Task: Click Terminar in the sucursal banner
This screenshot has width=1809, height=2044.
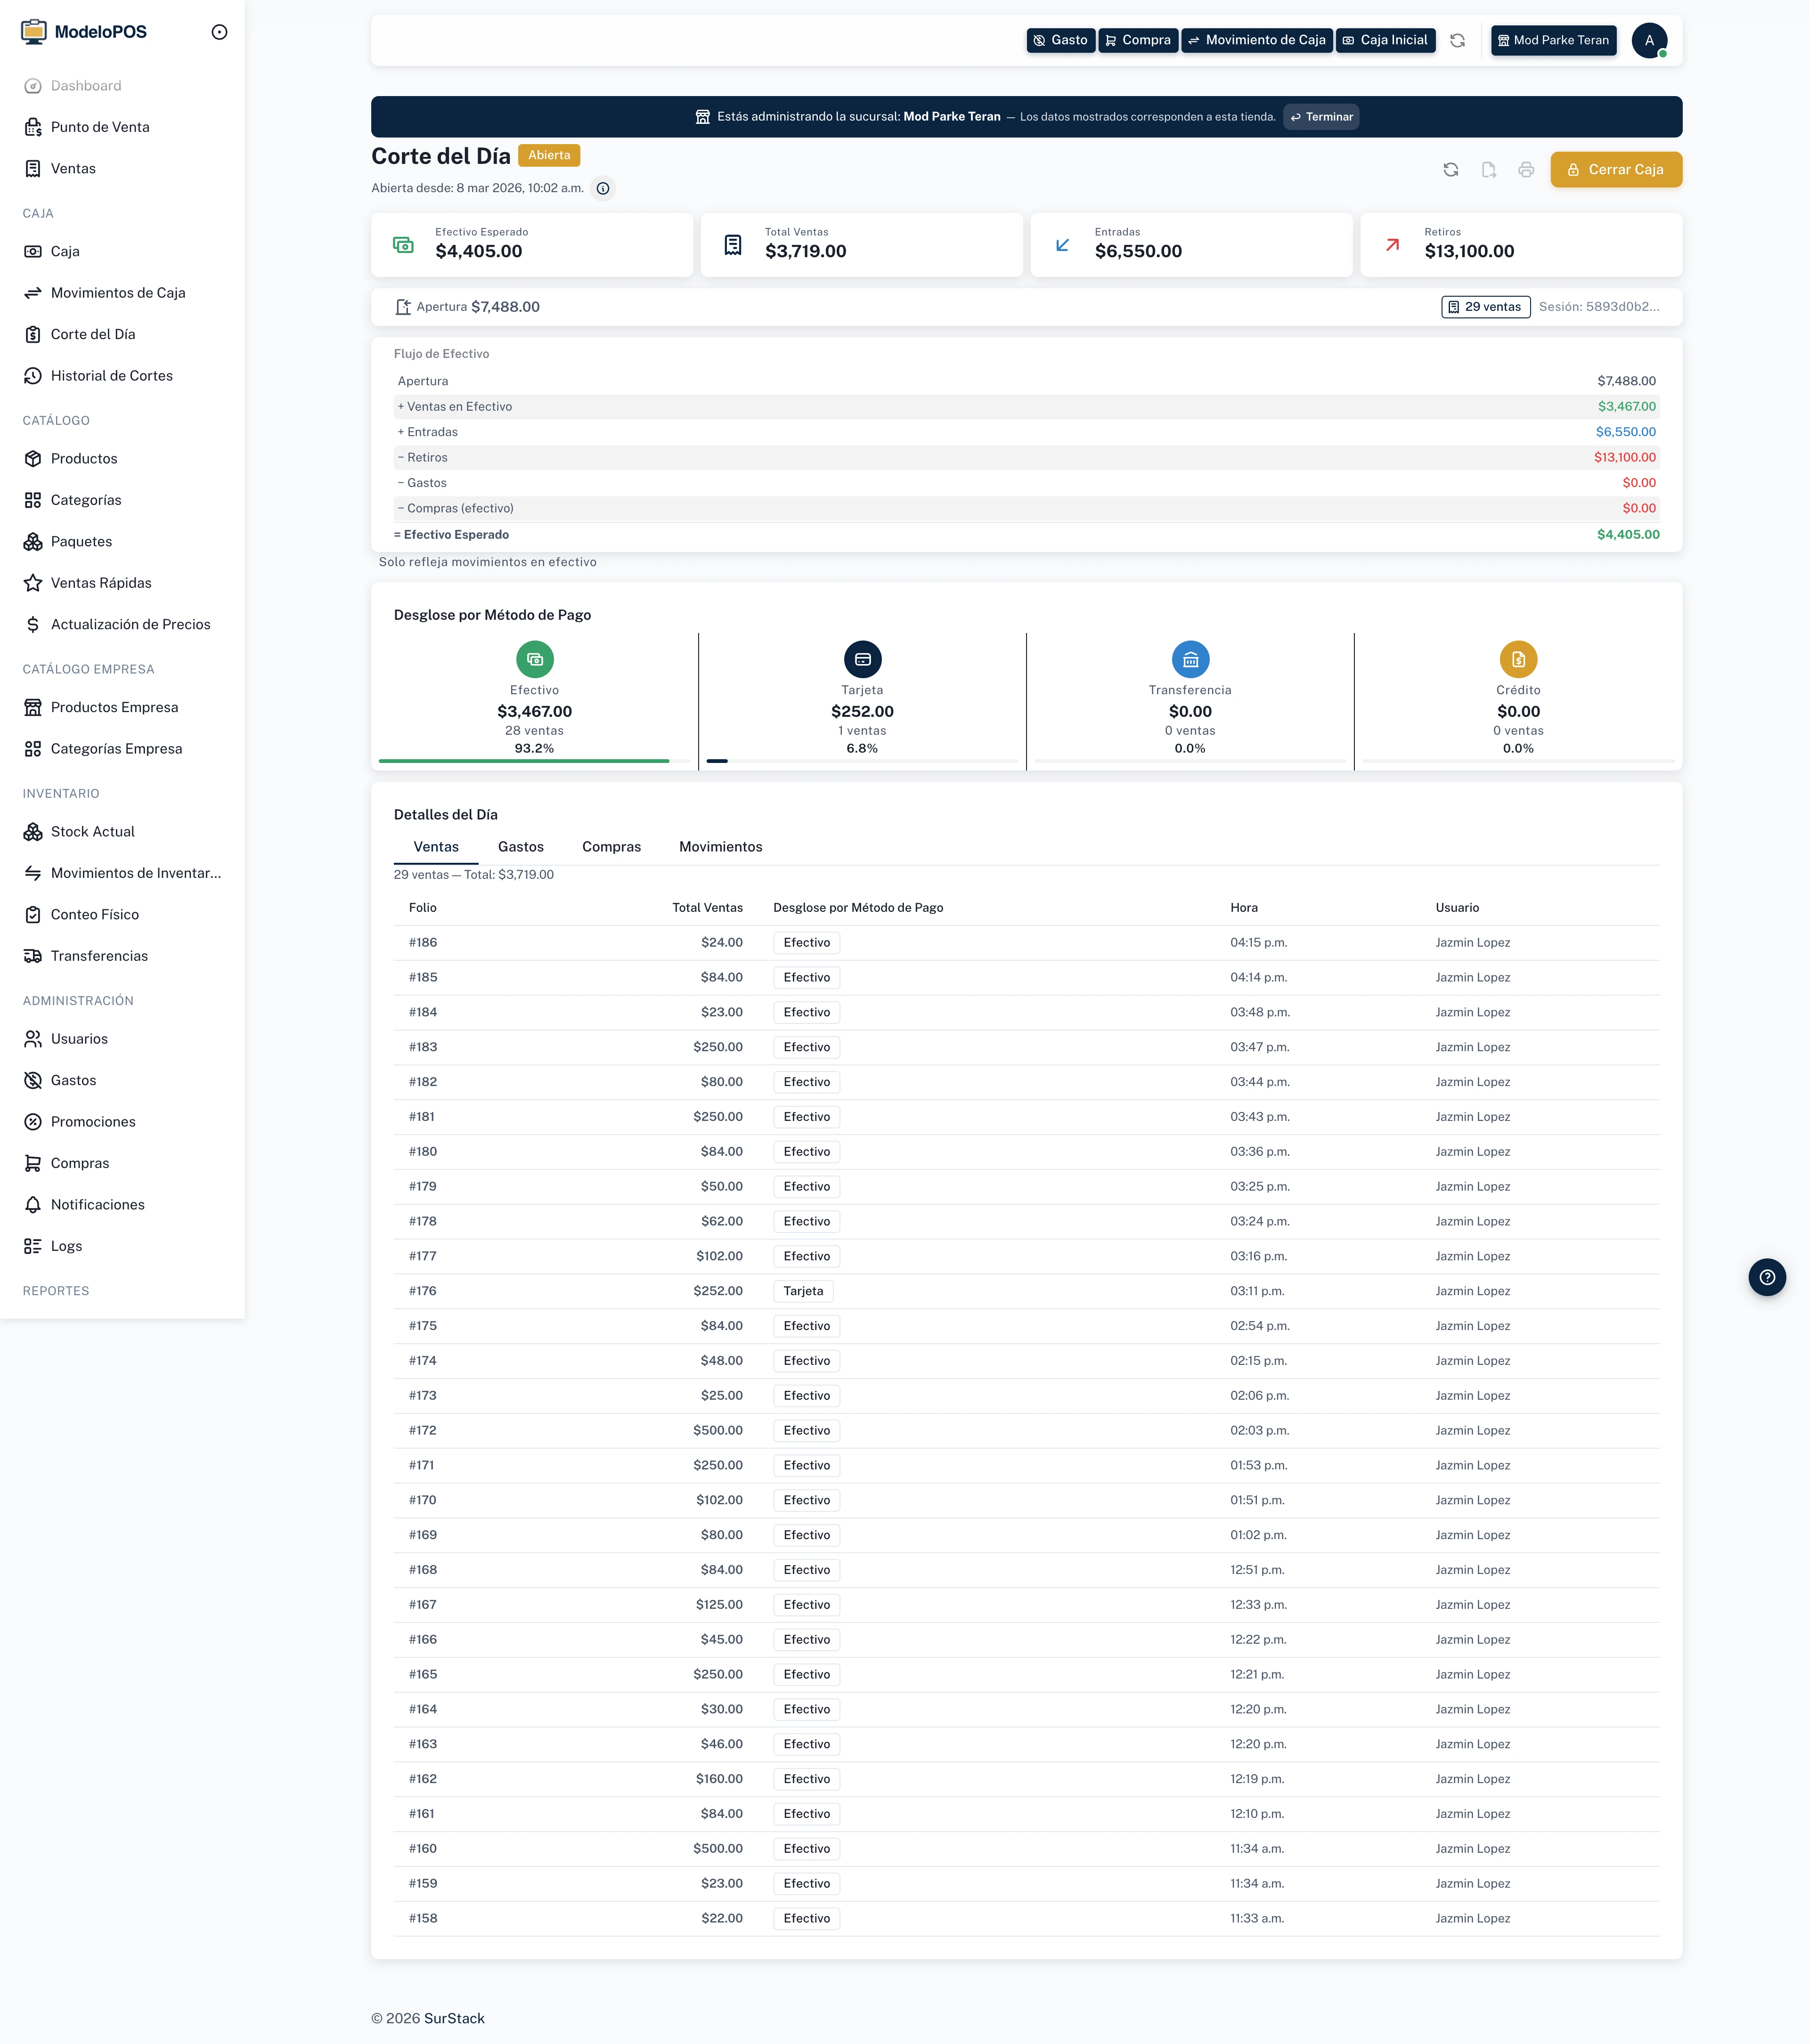Action: tap(1321, 116)
